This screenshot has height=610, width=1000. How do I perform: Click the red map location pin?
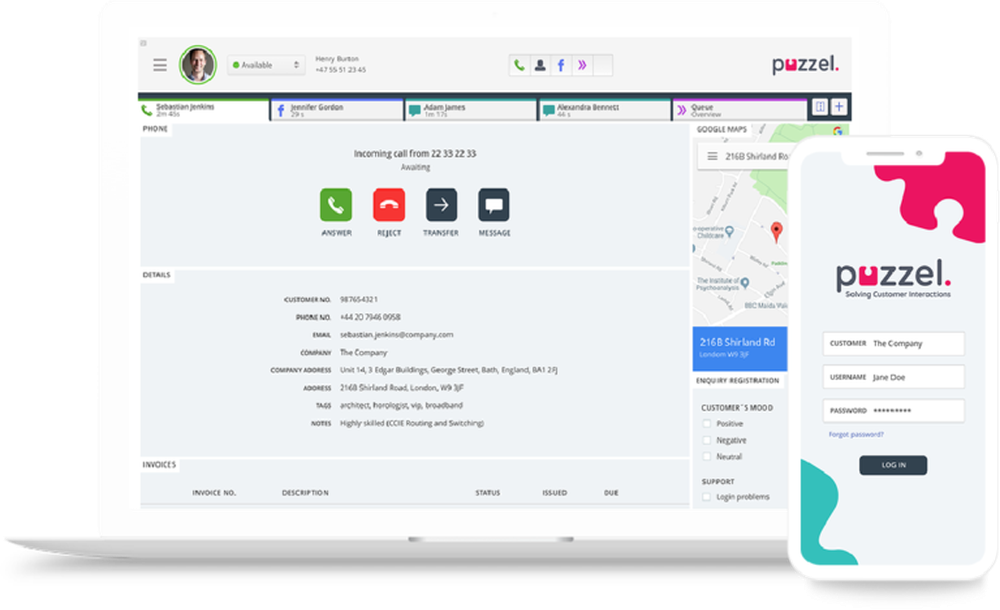click(x=776, y=232)
